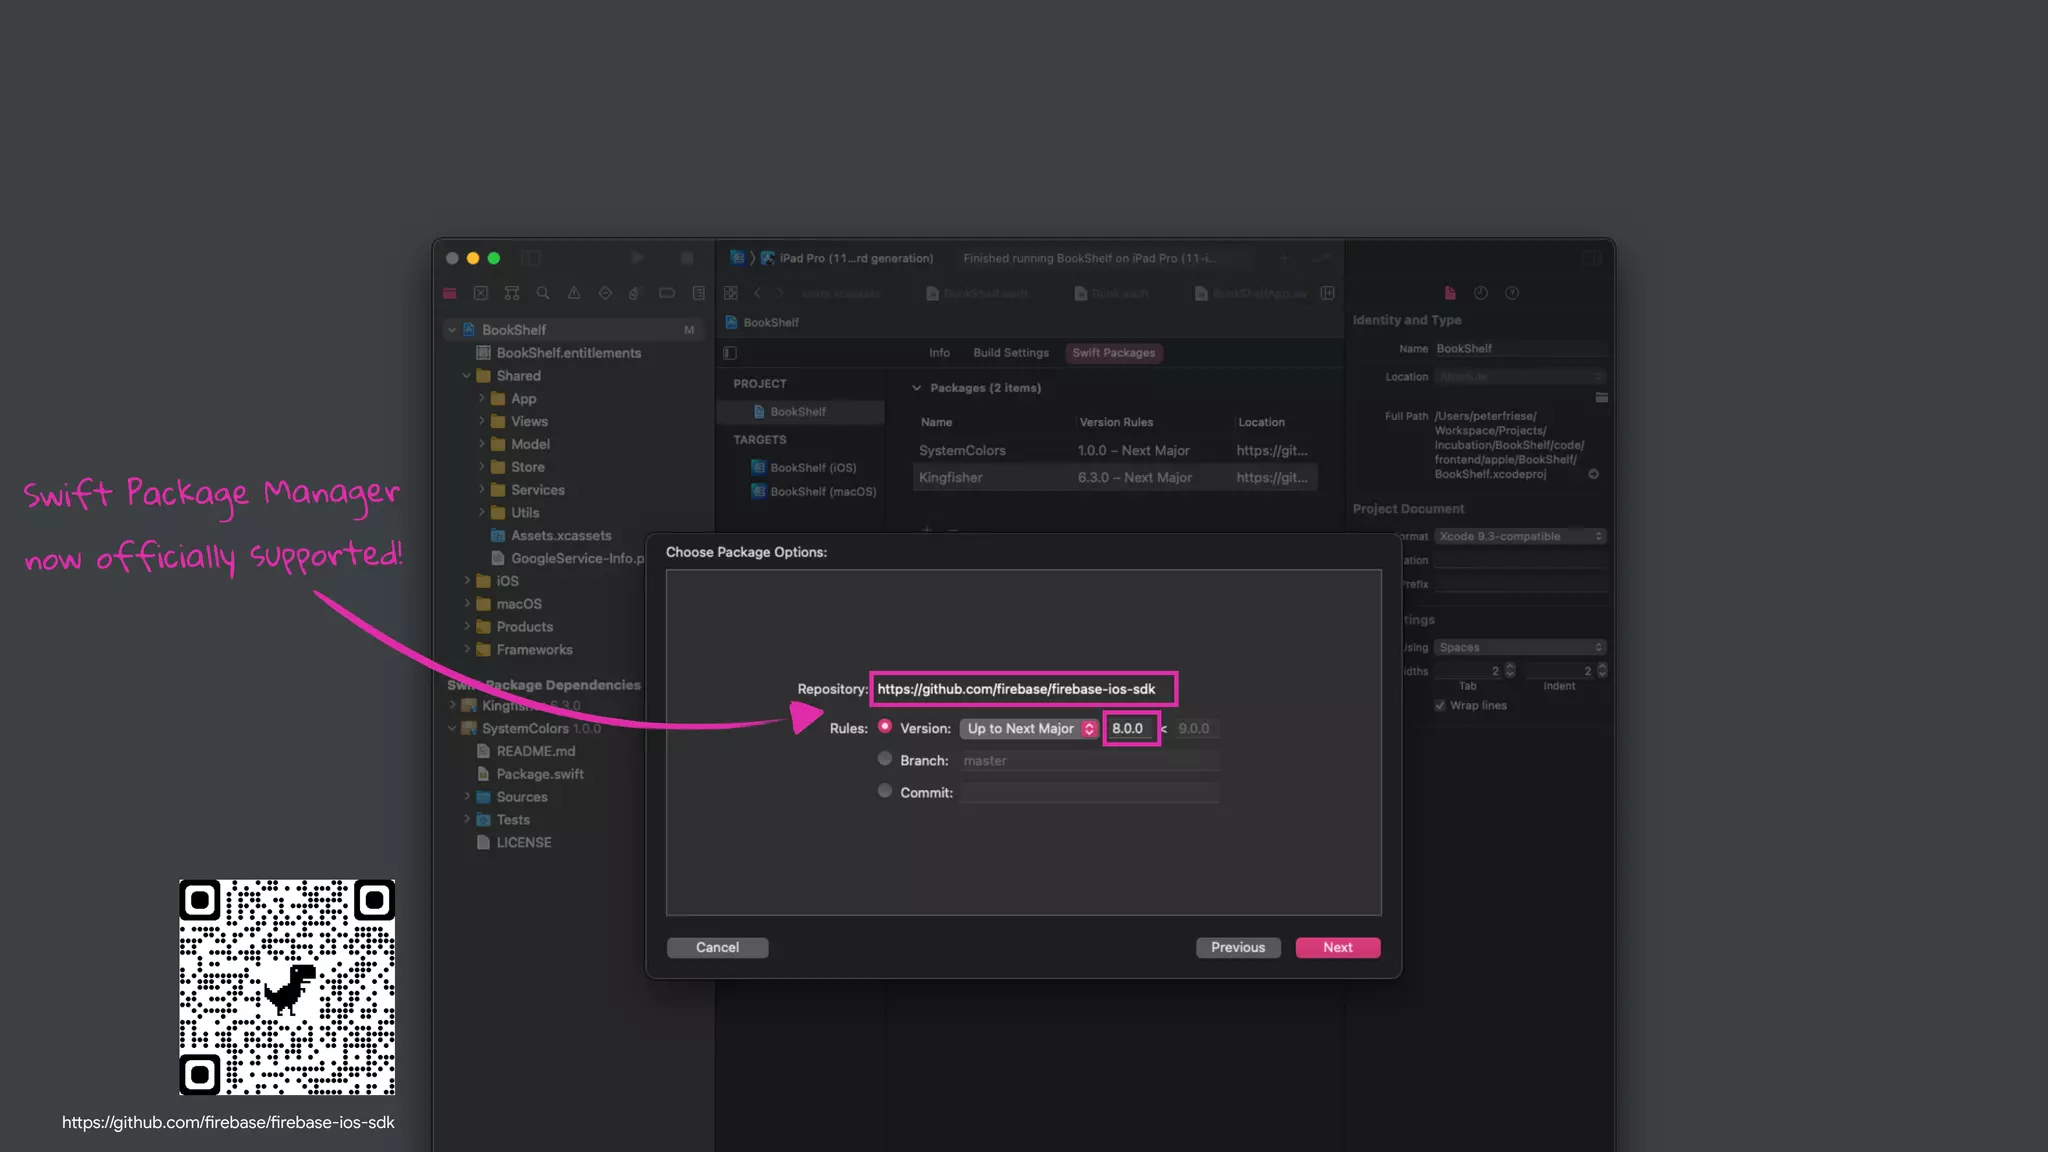Click the BookShelf breadcrumb in jump bar
The image size is (2048, 1152).
tap(762, 323)
